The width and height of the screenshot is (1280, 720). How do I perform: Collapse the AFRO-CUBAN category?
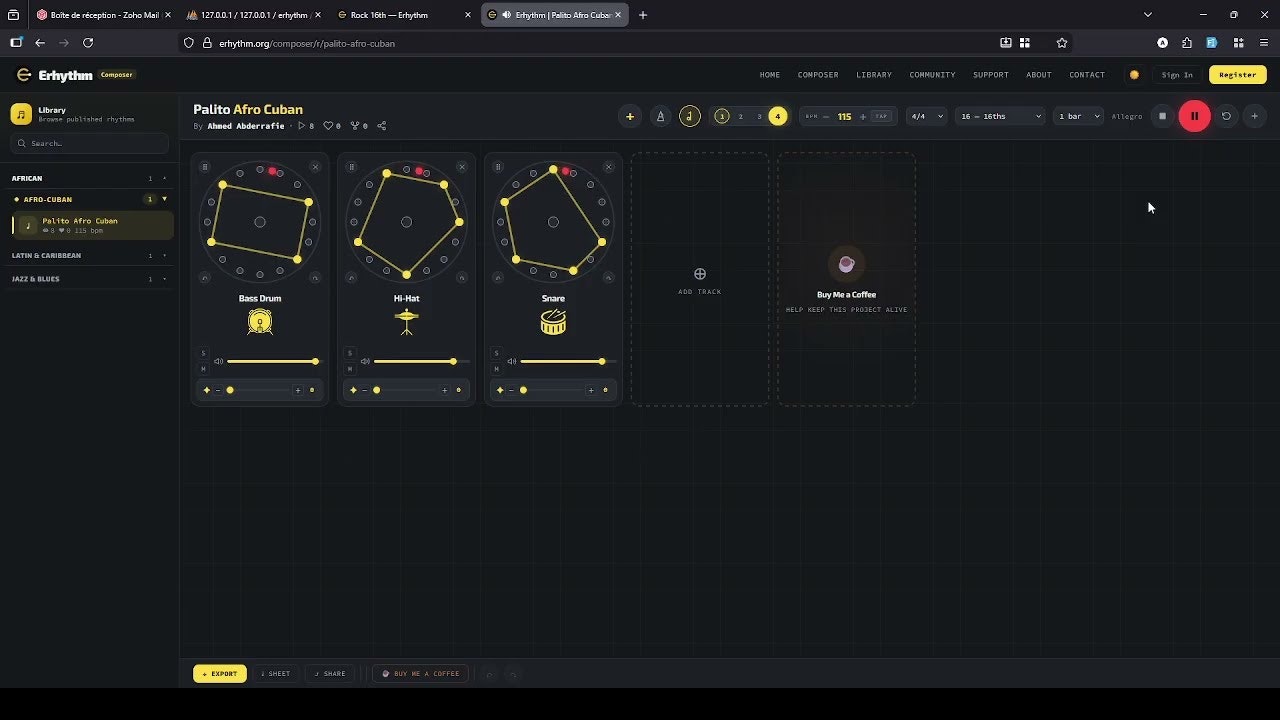pos(90,199)
